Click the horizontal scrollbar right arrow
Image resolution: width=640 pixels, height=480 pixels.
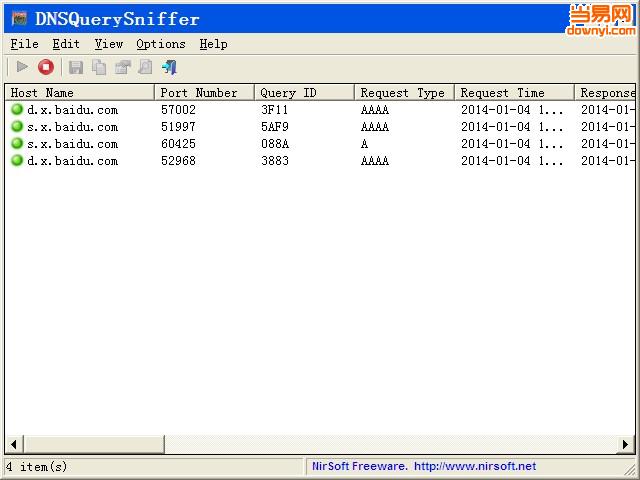tap(626, 444)
